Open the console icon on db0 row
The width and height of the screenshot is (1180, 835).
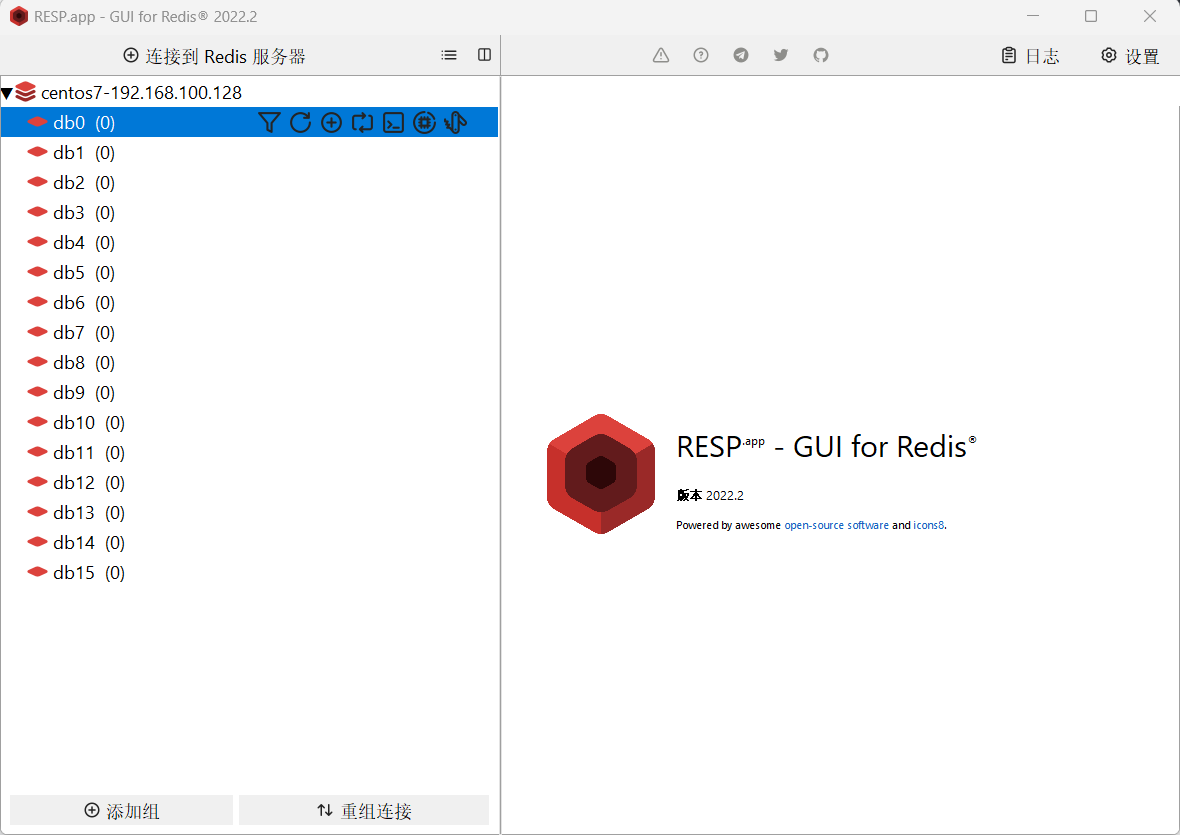tap(394, 123)
